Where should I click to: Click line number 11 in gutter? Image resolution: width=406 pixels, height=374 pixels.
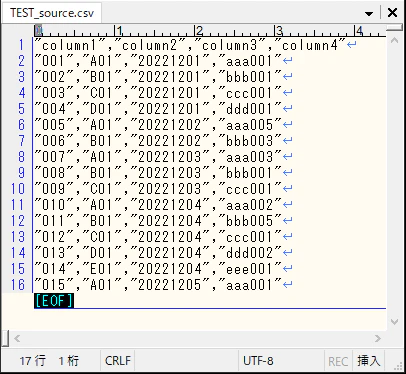(18, 205)
